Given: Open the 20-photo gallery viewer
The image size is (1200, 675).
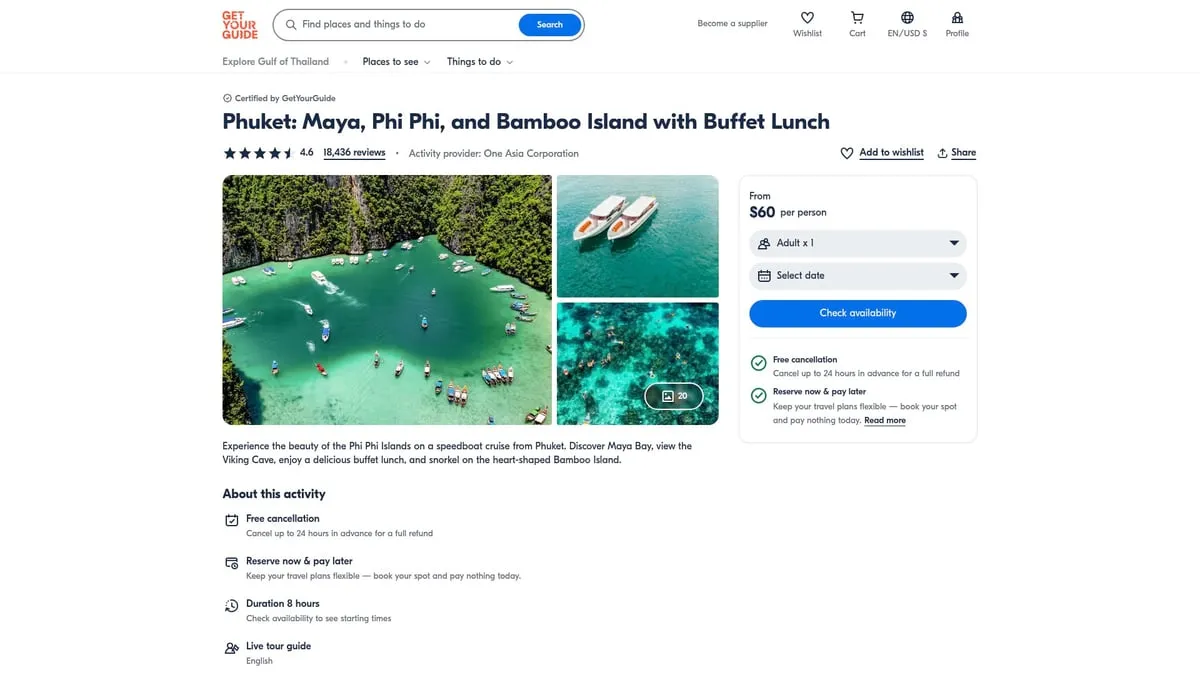Looking at the screenshot, I should coord(674,396).
